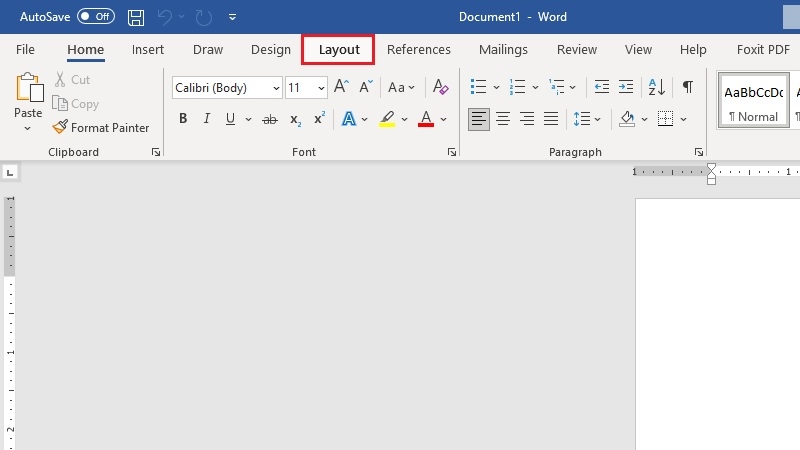Open the File tab

25,49
